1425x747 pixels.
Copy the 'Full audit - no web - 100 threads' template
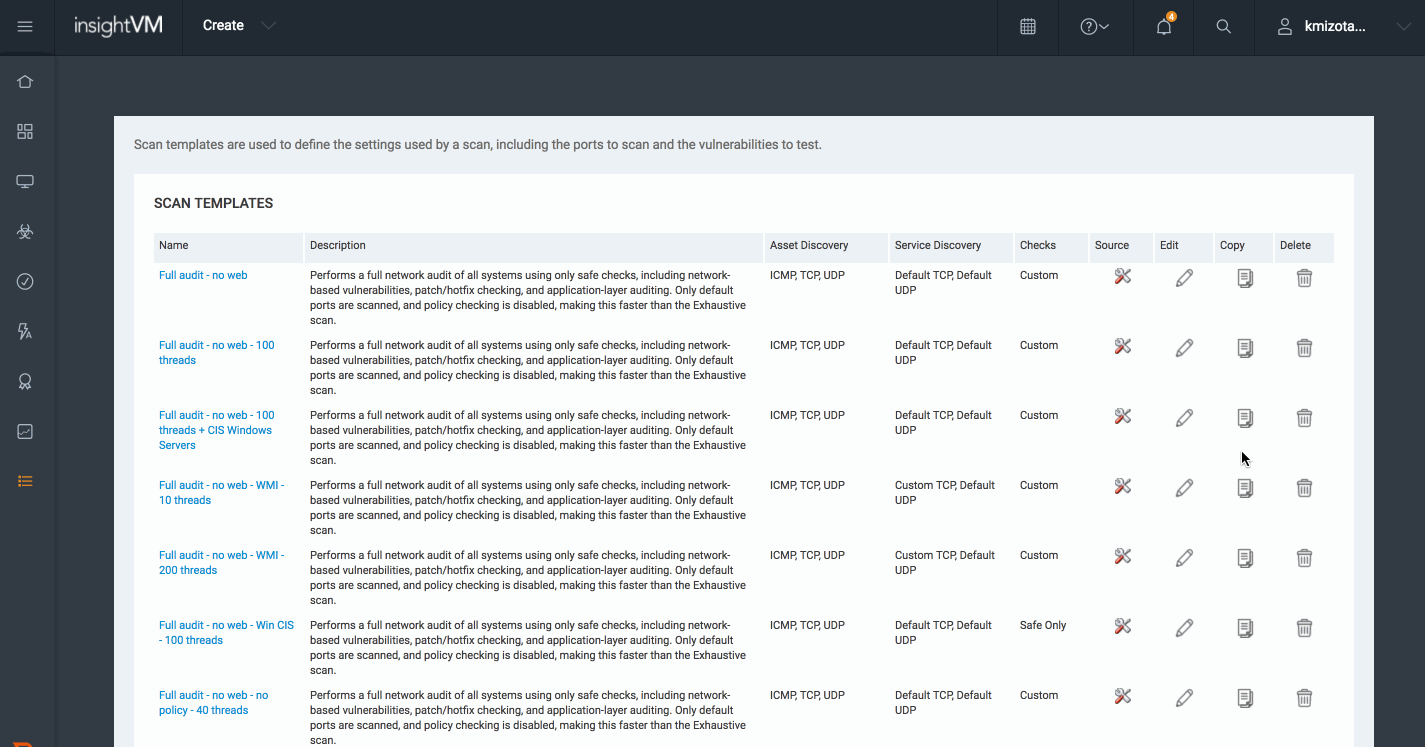click(1244, 348)
